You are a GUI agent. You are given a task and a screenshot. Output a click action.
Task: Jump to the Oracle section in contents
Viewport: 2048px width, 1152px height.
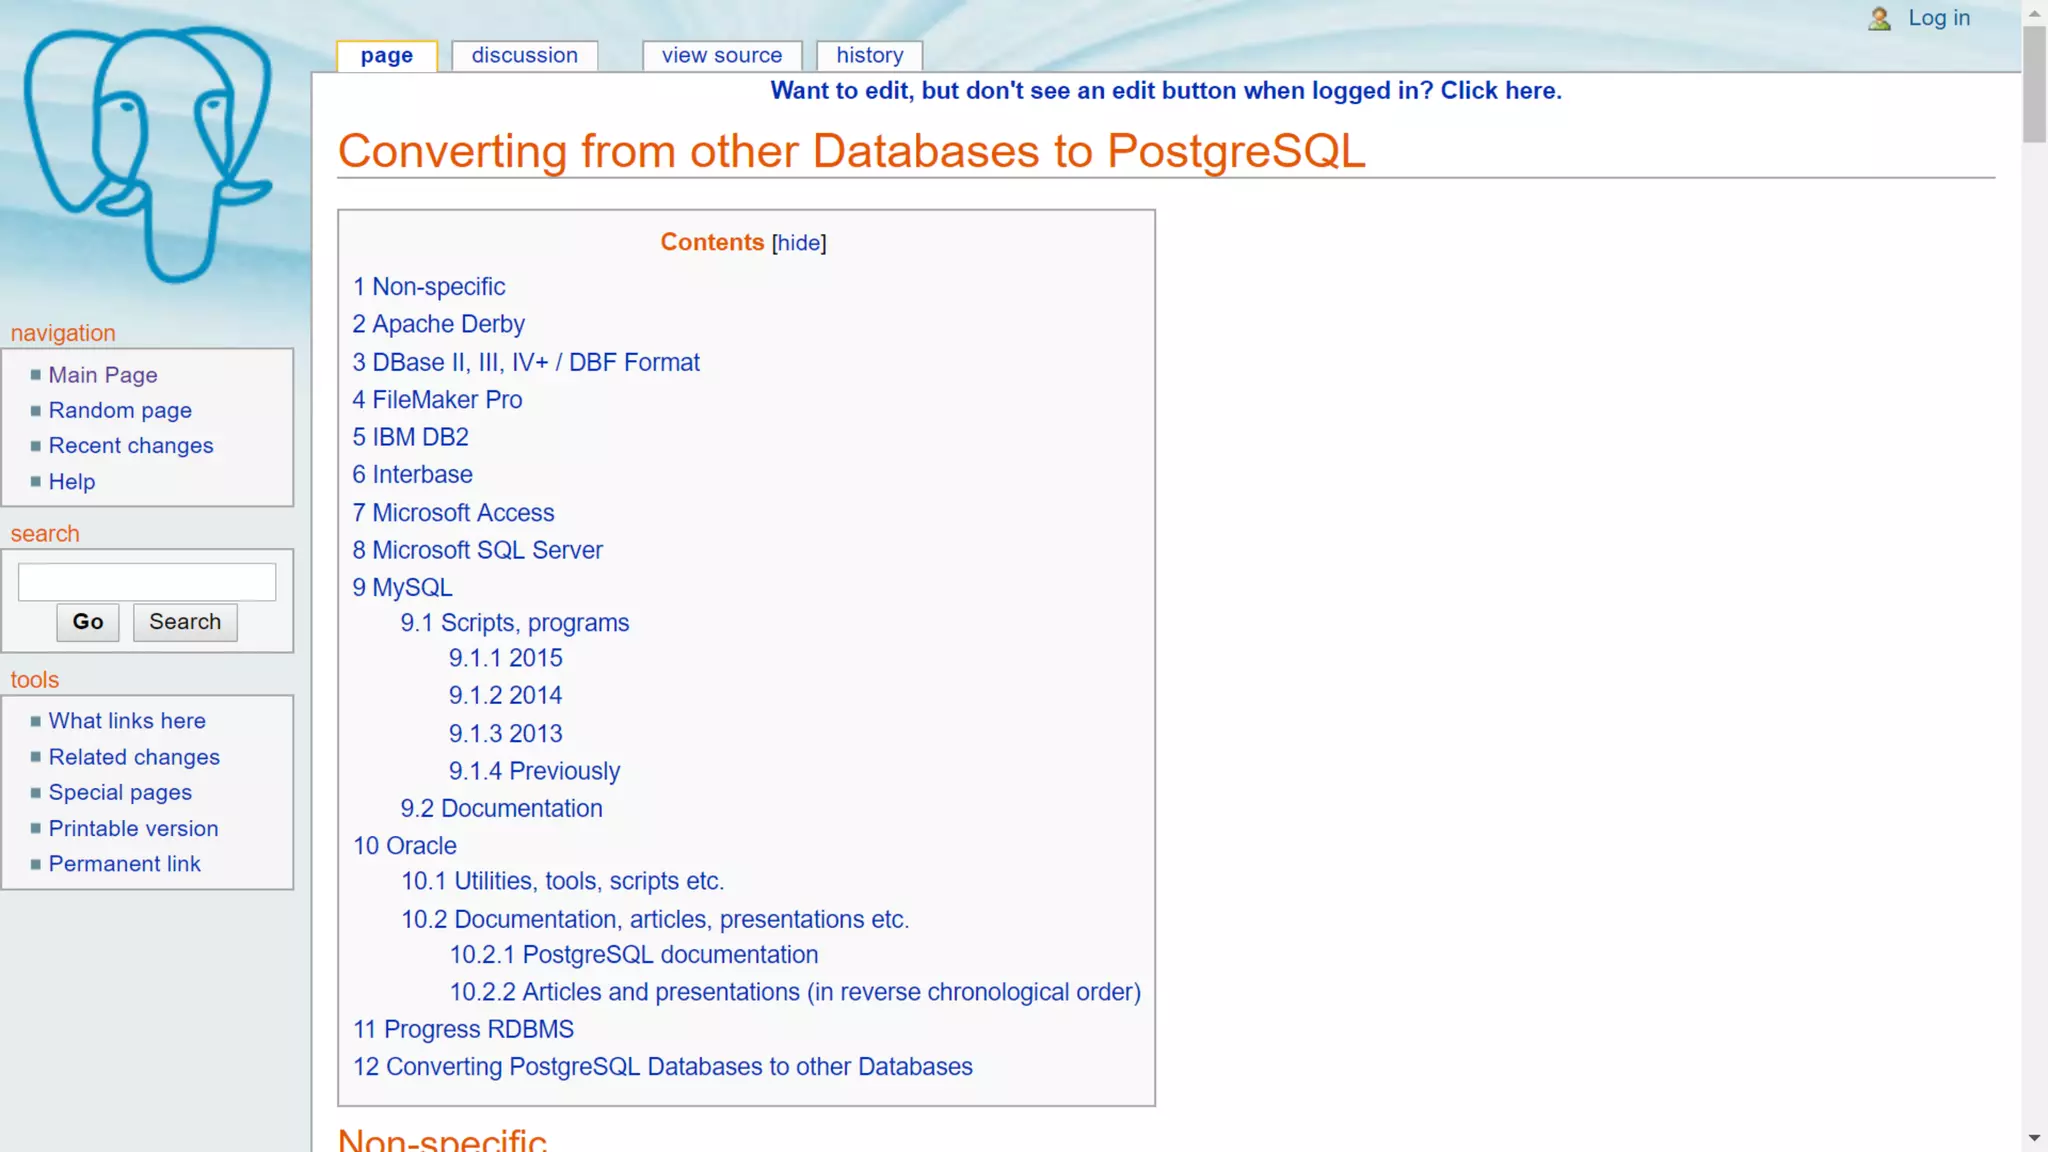point(404,846)
